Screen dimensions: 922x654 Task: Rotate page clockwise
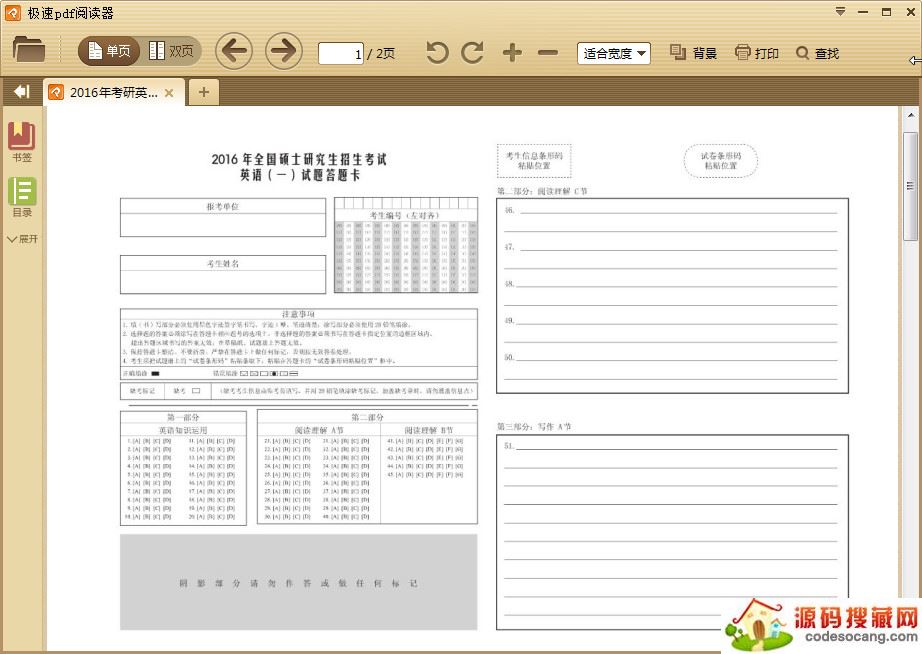[472, 53]
